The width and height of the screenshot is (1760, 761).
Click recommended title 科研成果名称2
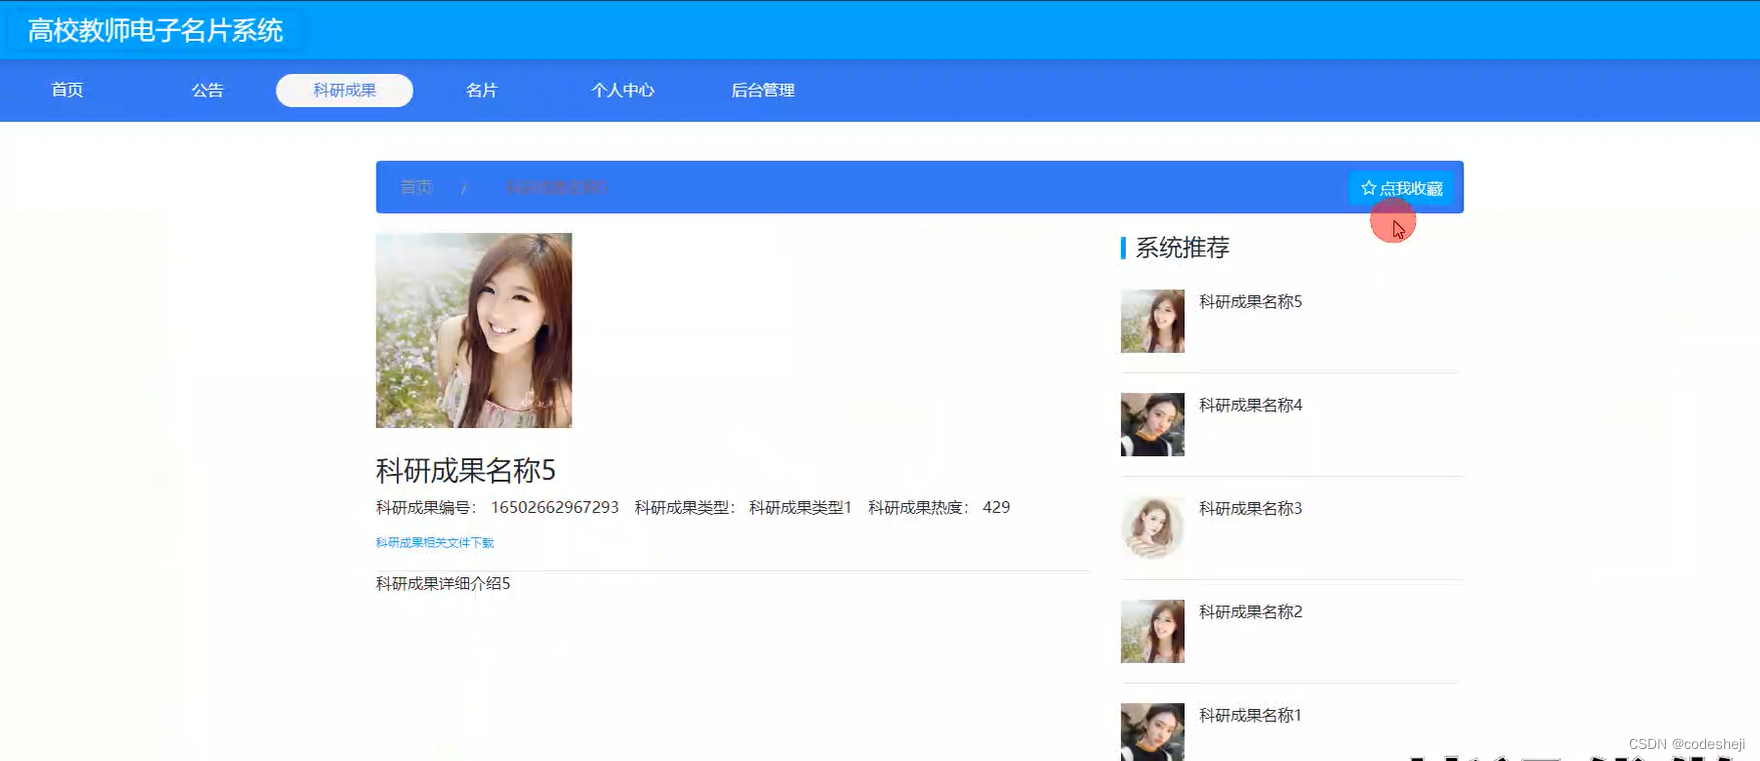click(1251, 612)
